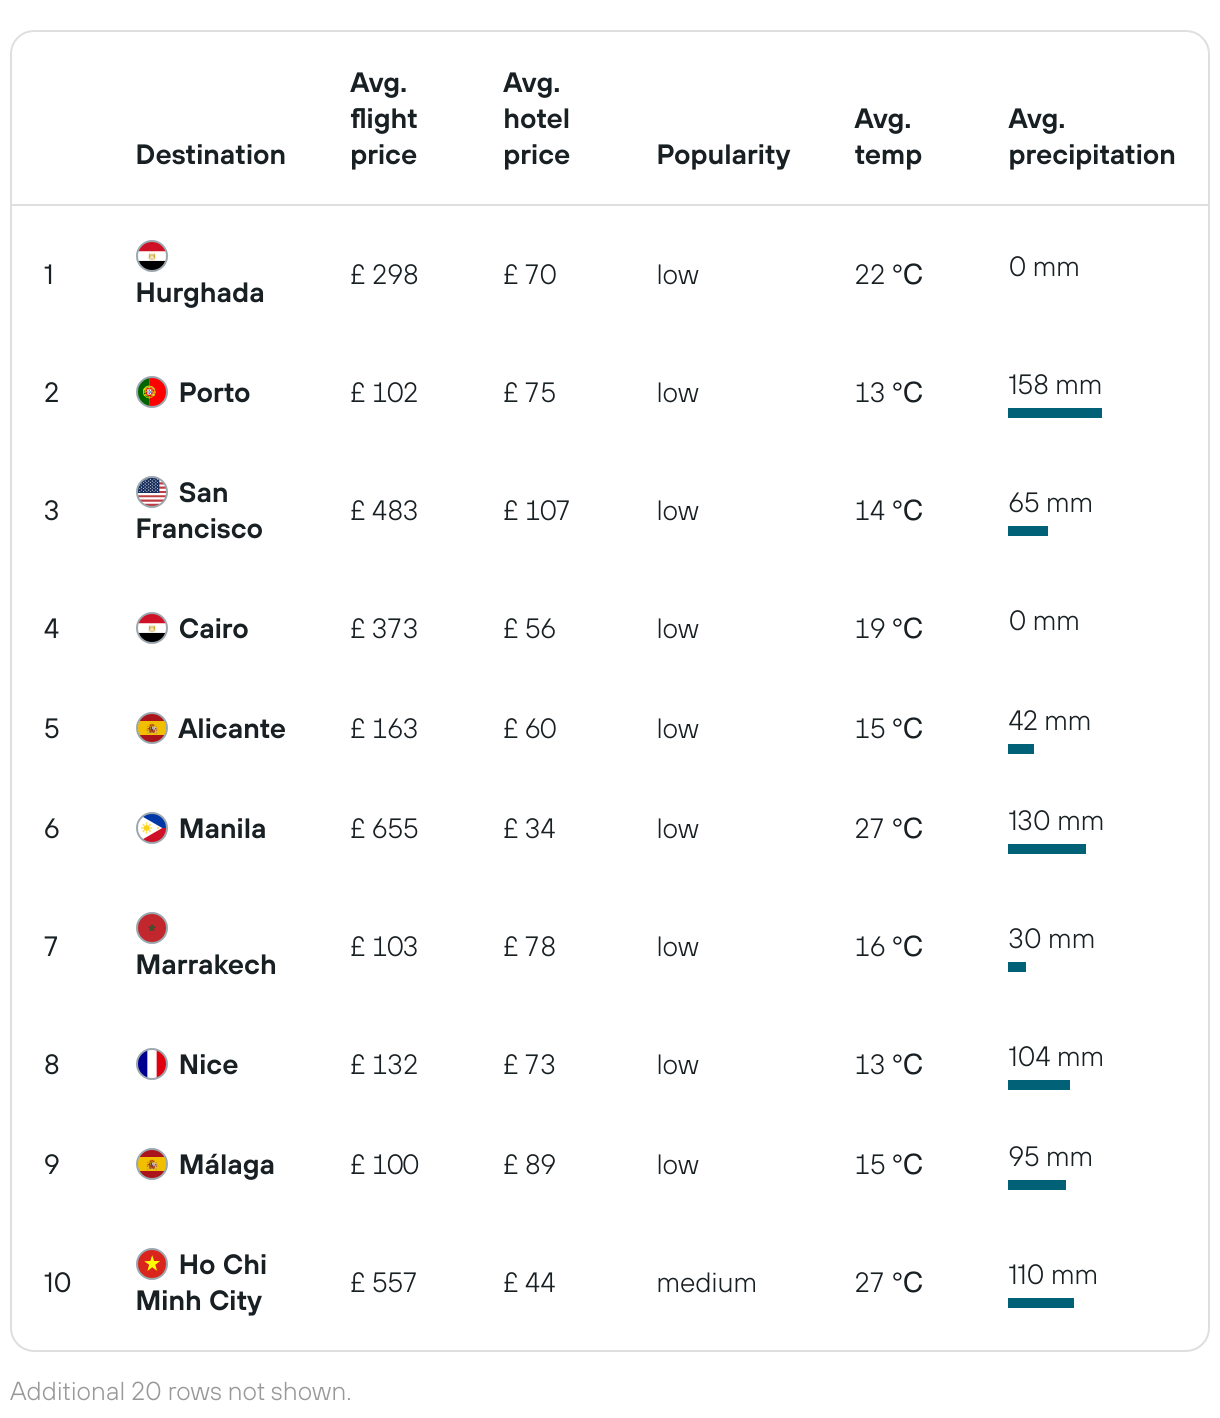Select the Málaga destination name

(226, 1165)
